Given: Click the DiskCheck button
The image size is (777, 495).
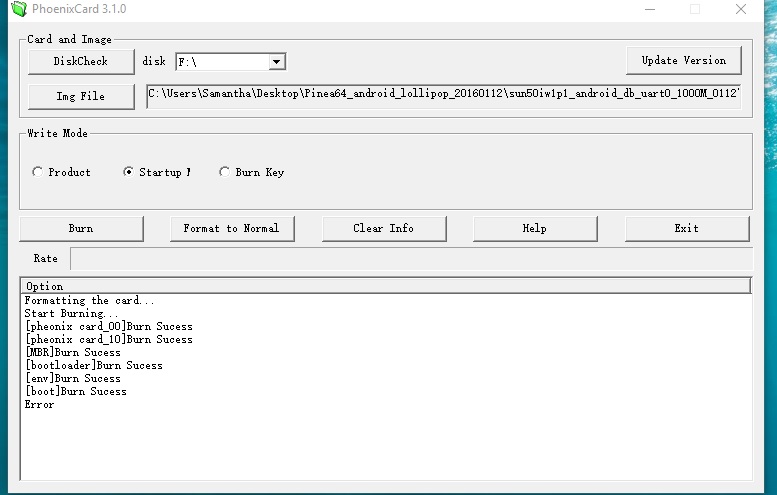Looking at the screenshot, I should tap(80, 61).
